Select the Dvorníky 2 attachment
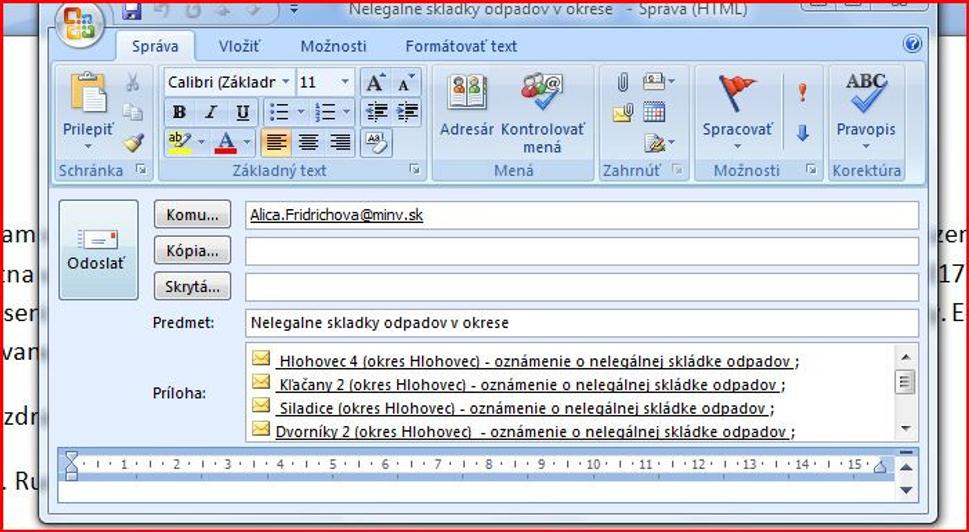This screenshot has width=969, height=532. [x=523, y=431]
